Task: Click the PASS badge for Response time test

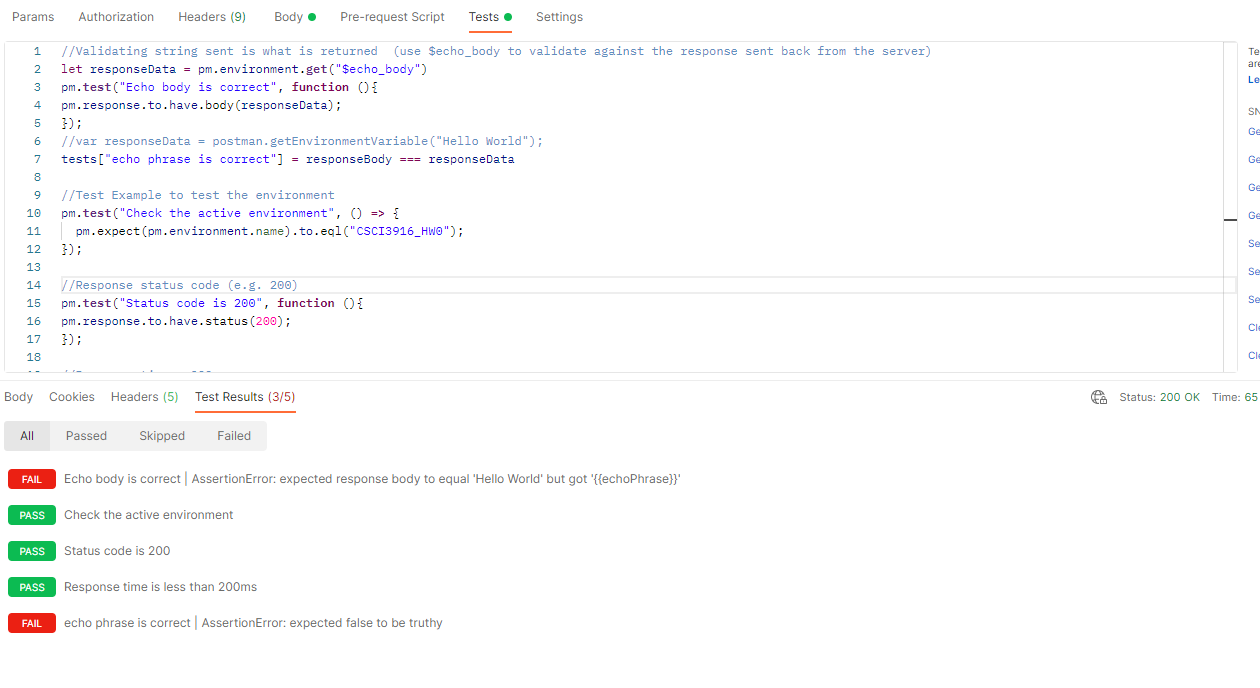Action: pos(32,586)
